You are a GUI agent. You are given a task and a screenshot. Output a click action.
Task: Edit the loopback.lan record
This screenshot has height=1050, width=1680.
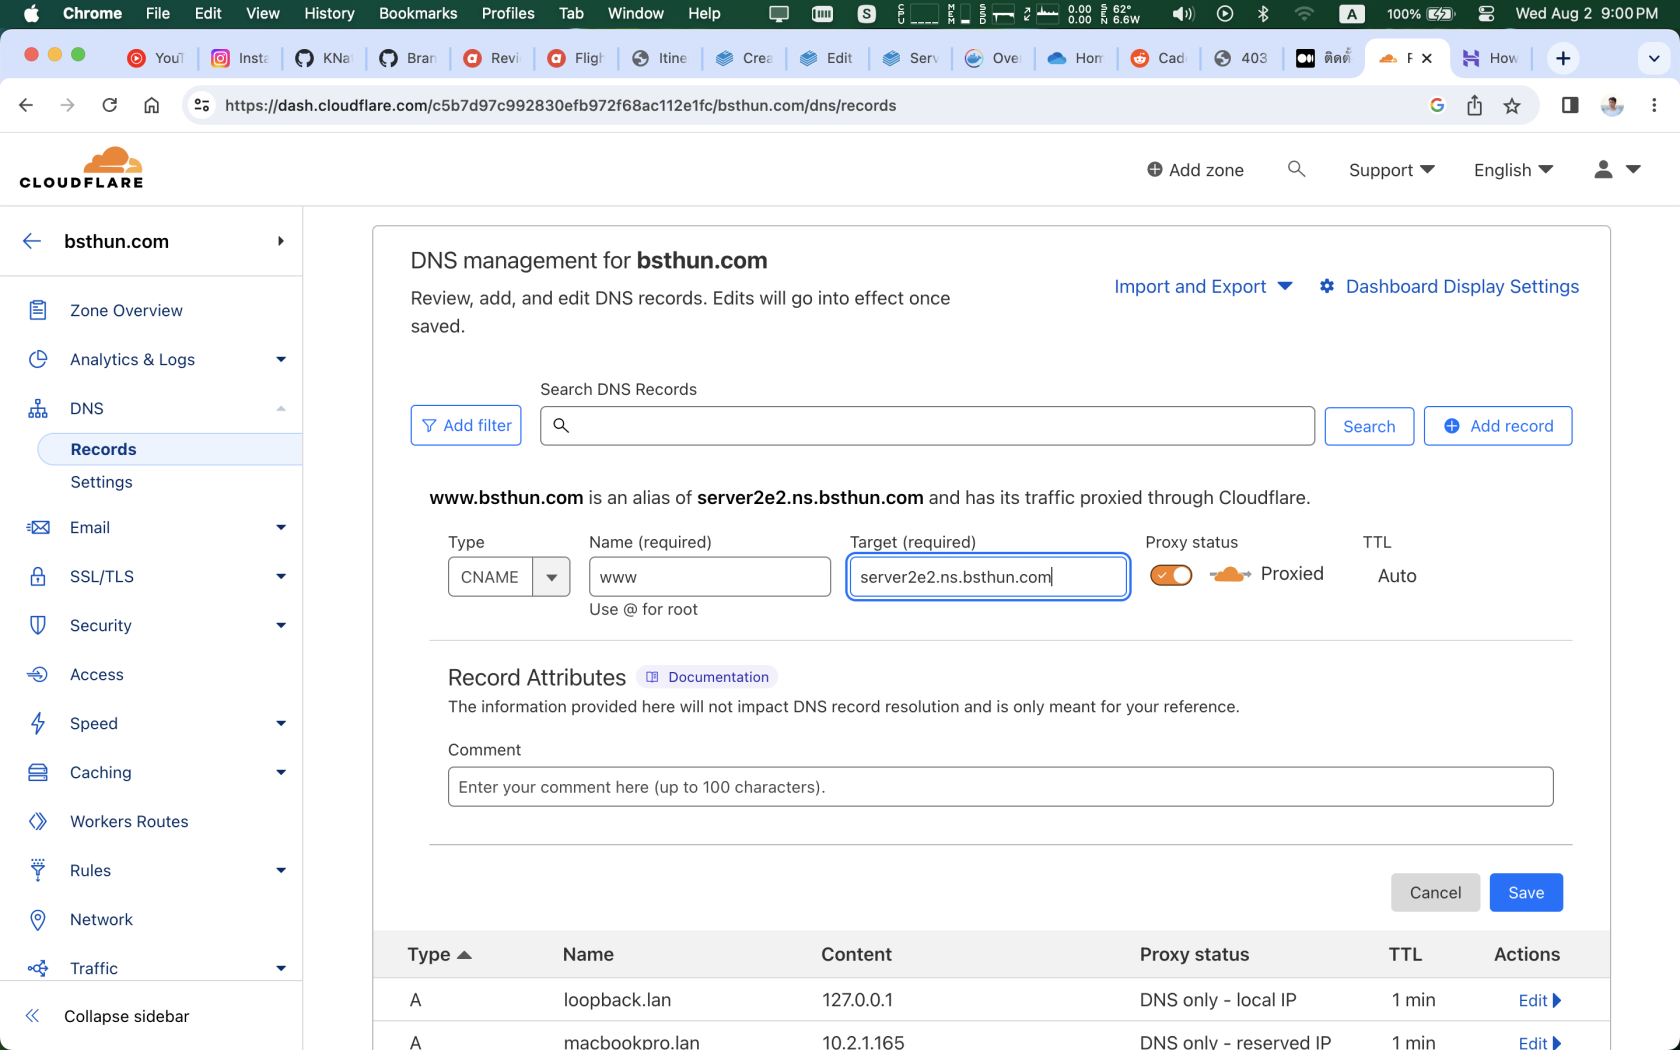click(1539, 1000)
